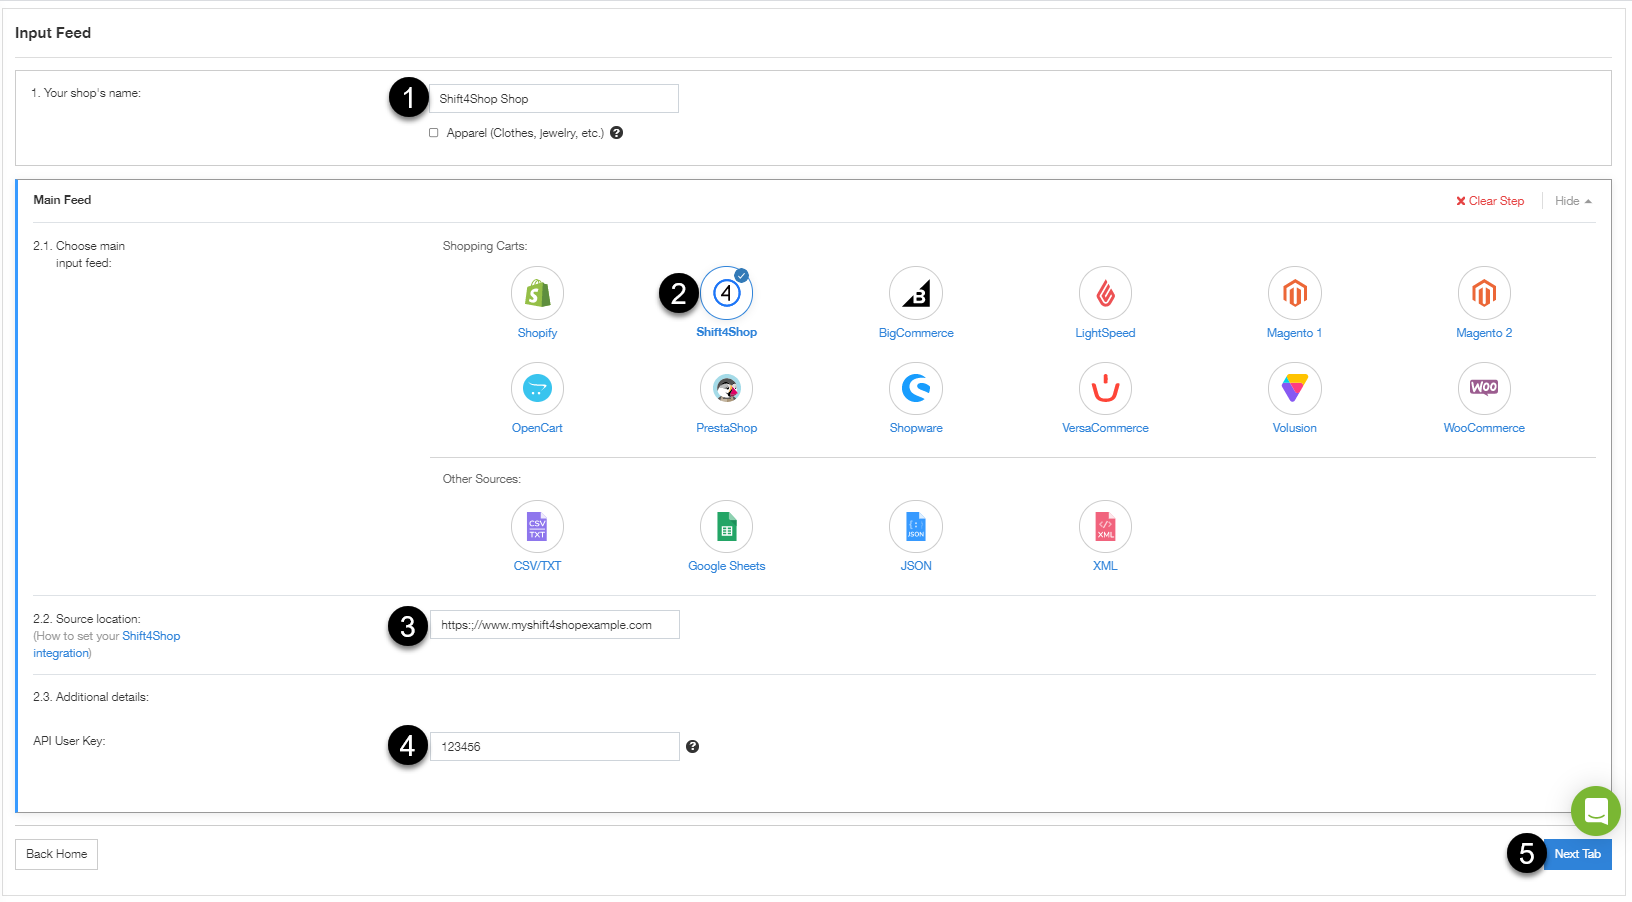Click the "Input Feed" title
Screen dimensions: 1632x902
click(x=53, y=33)
